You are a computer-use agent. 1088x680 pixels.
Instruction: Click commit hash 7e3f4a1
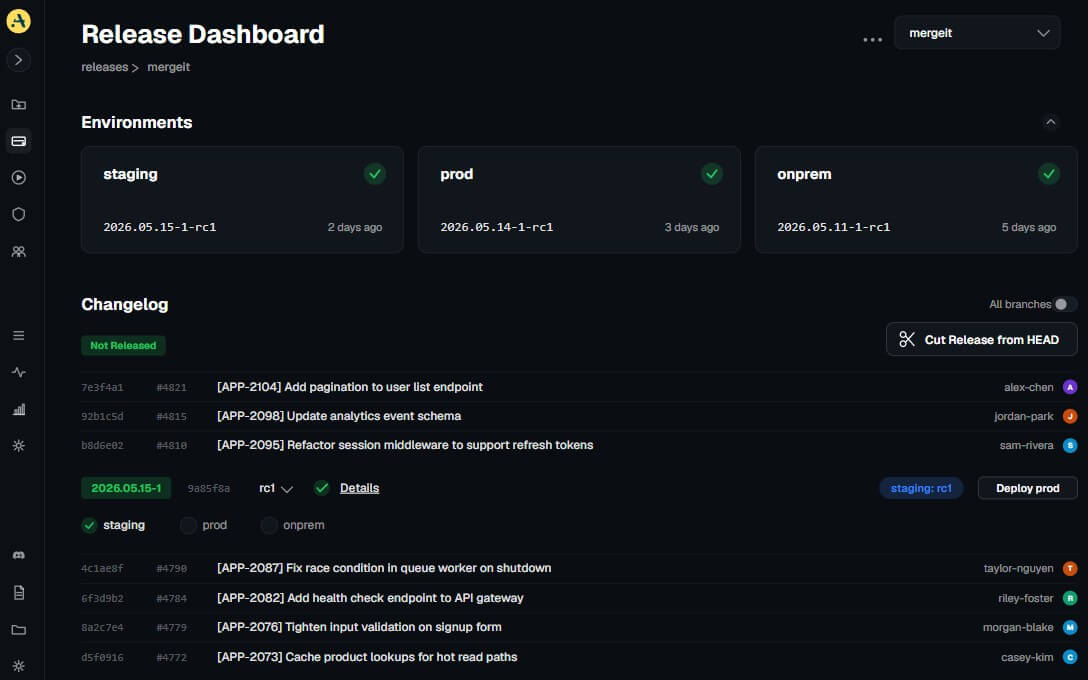coord(102,387)
